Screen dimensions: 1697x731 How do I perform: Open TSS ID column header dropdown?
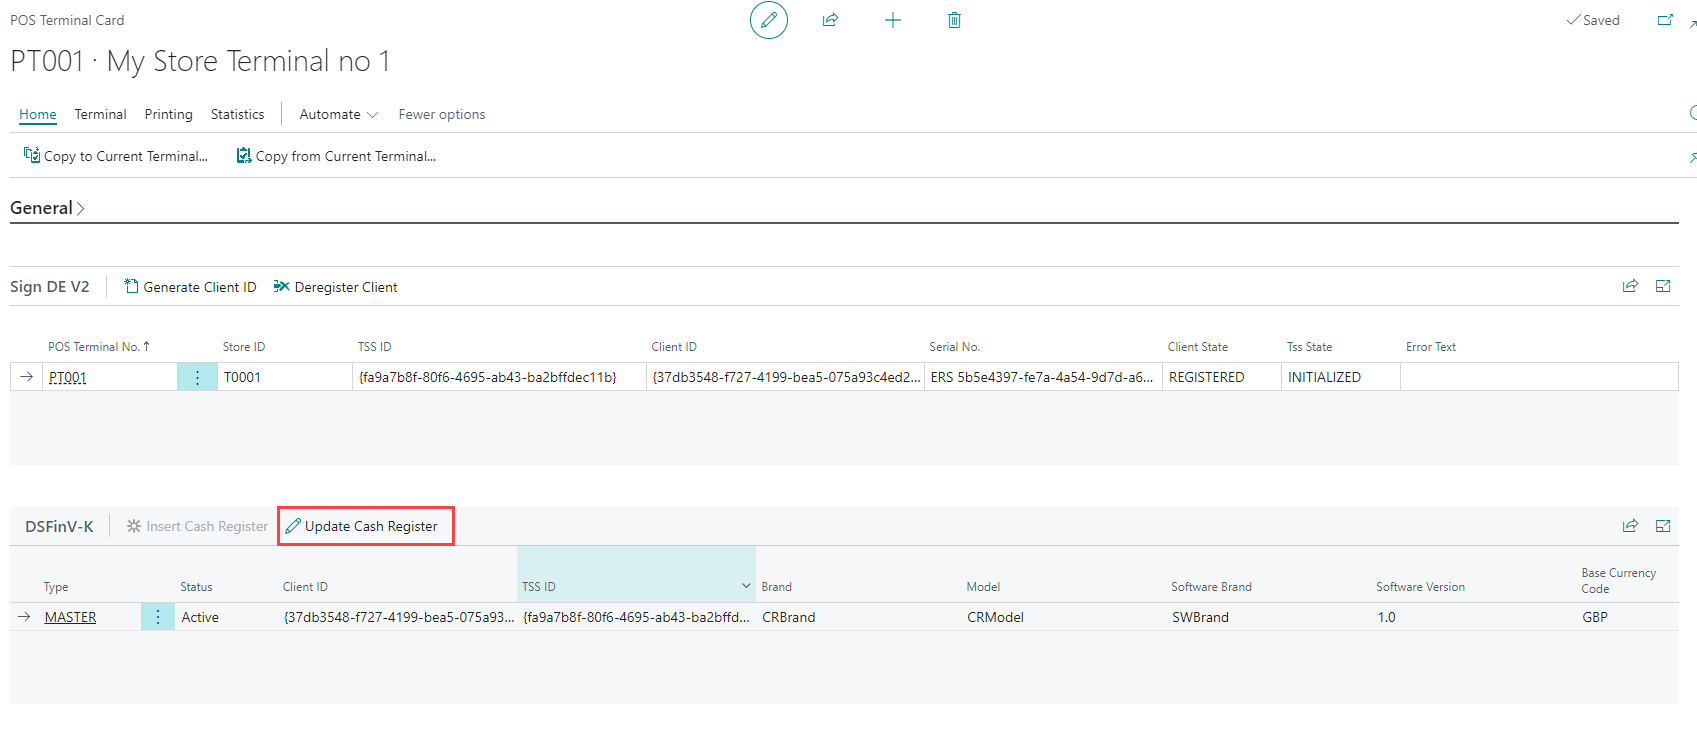coord(745,586)
